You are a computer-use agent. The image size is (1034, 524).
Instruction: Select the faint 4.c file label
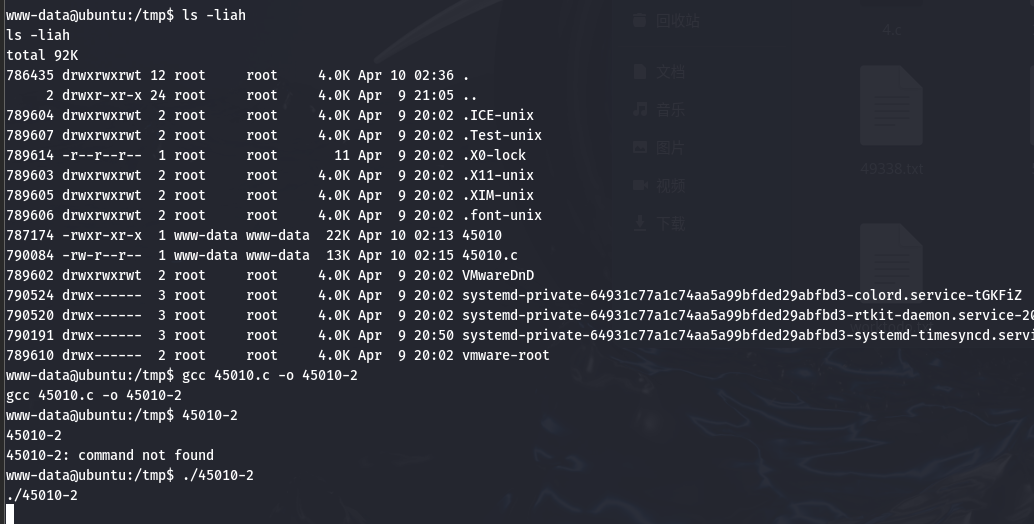coord(892,30)
